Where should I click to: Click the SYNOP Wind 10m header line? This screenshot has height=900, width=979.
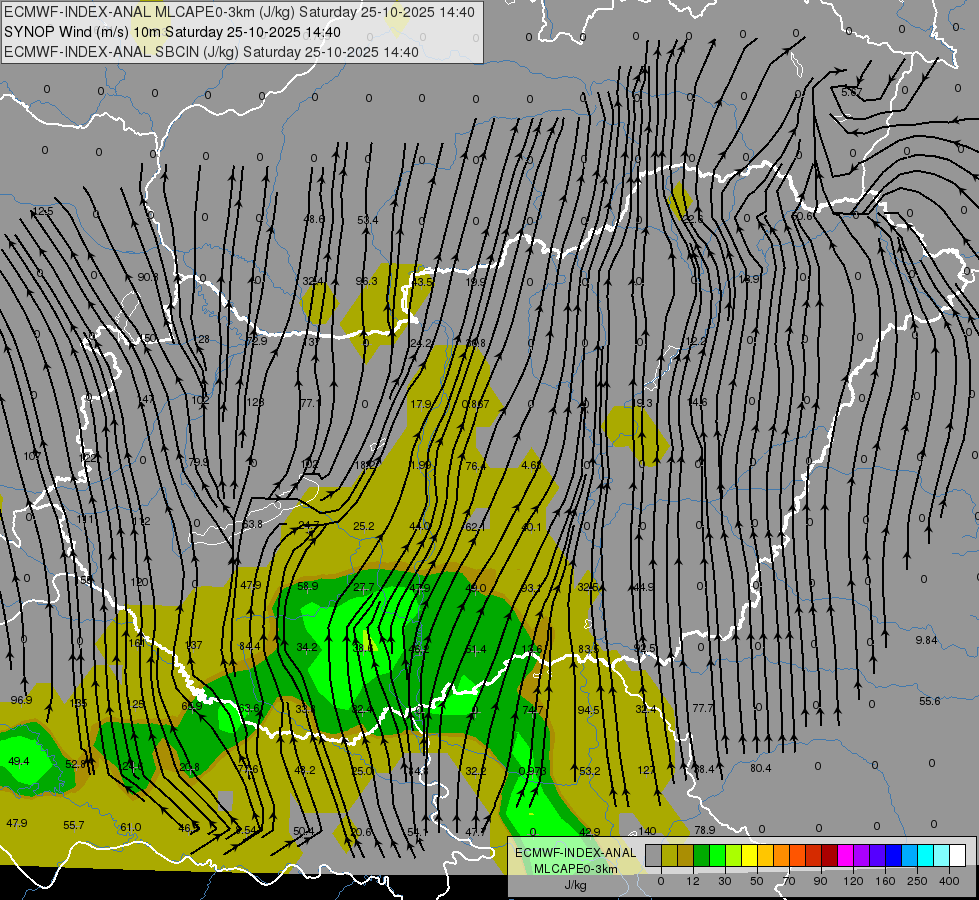pos(172,32)
